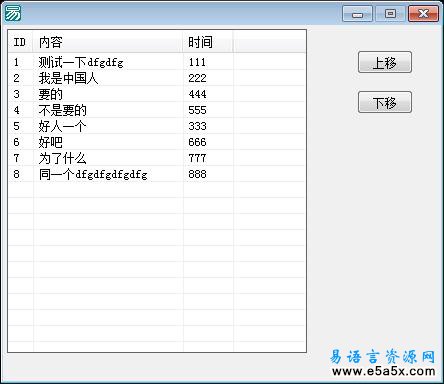Select row 好人一个
This screenshot has height=384, width=444.
tap(156, 126)
